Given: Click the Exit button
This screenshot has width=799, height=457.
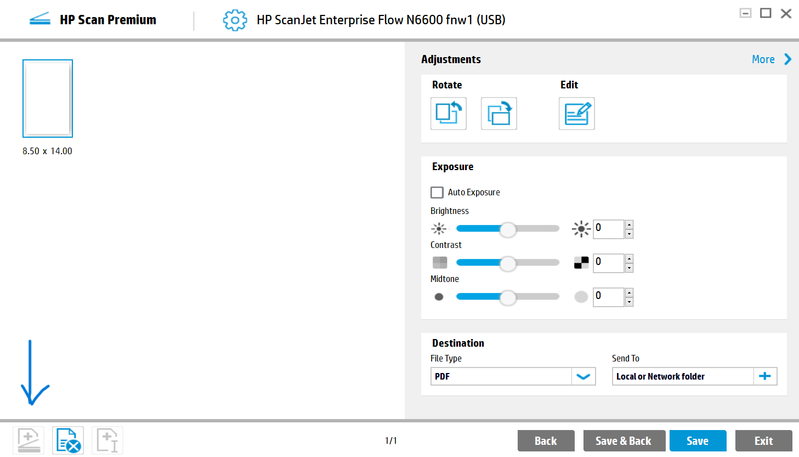Looking at the screenshot, I should click(x=763, y=441).
